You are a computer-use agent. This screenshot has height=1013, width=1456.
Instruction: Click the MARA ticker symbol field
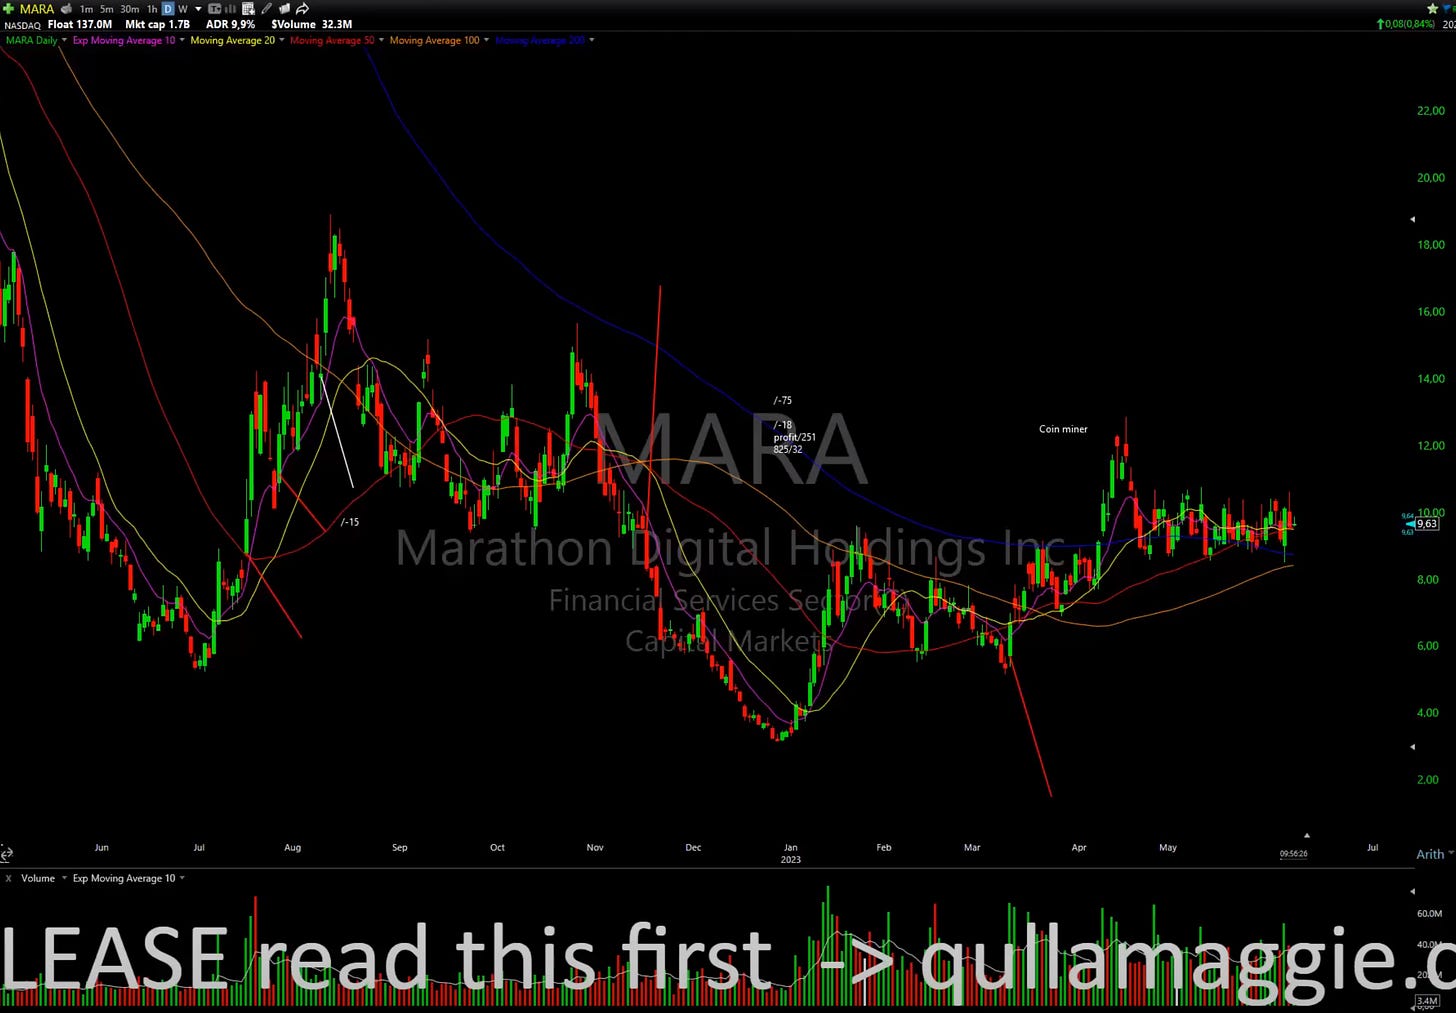point(37,9)
